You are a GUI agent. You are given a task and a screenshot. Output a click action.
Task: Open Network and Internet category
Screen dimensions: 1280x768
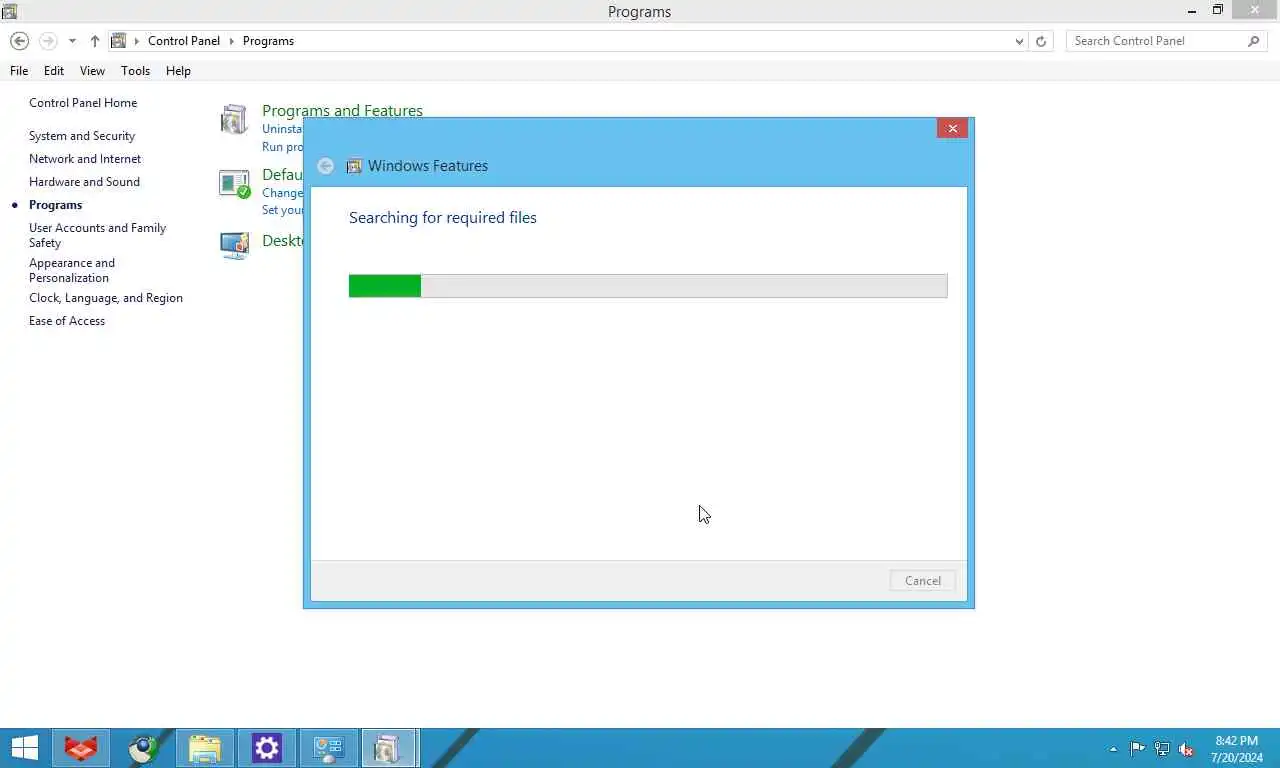pyautogui.click(x=85, y=159)
